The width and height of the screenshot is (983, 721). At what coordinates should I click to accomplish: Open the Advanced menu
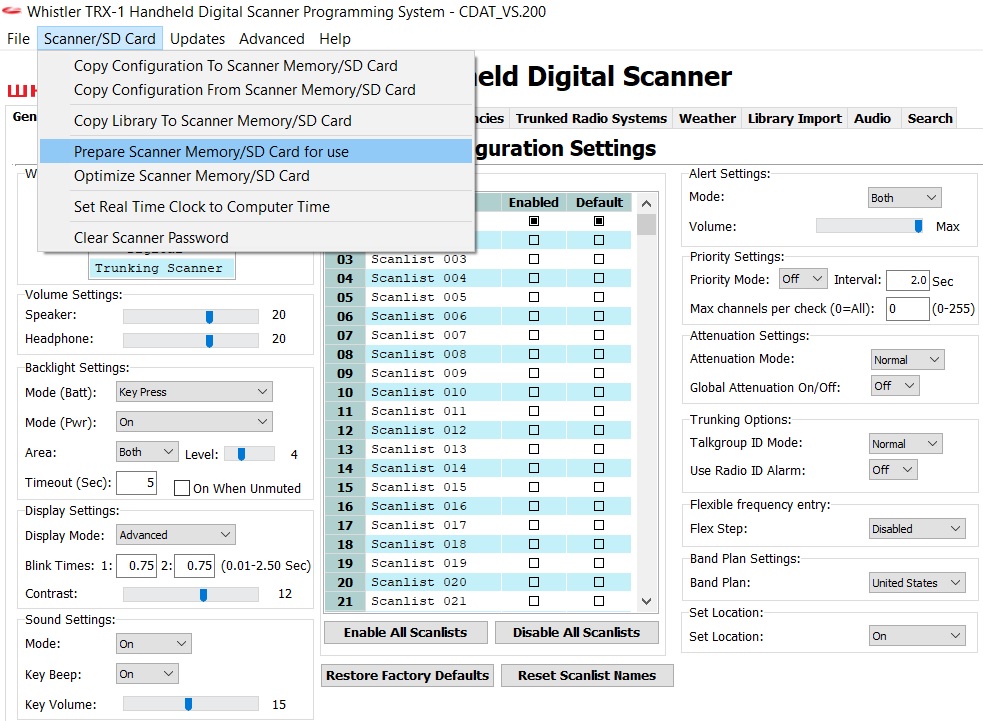271,39
